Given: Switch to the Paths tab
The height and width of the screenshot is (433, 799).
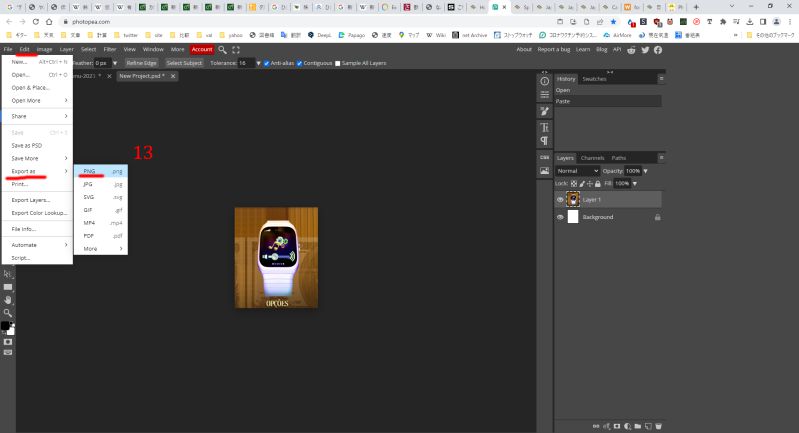Looking at the screenshot, I should tap(619, 158).
